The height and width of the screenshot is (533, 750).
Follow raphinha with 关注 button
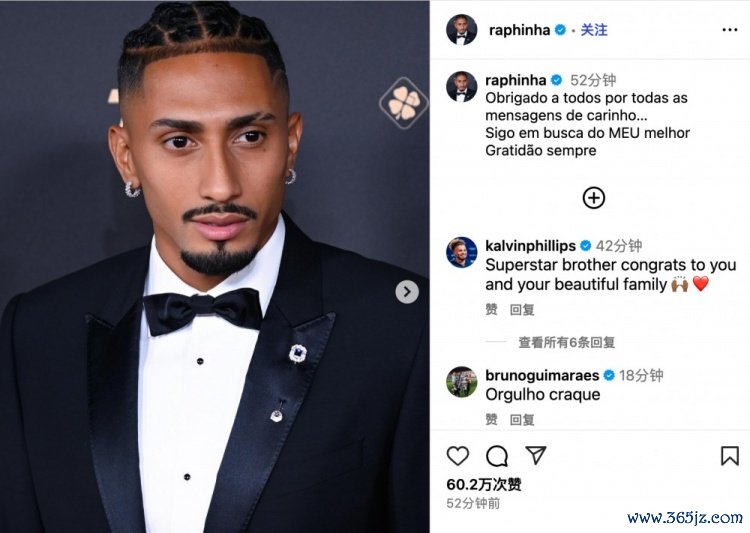coord(594,30)
